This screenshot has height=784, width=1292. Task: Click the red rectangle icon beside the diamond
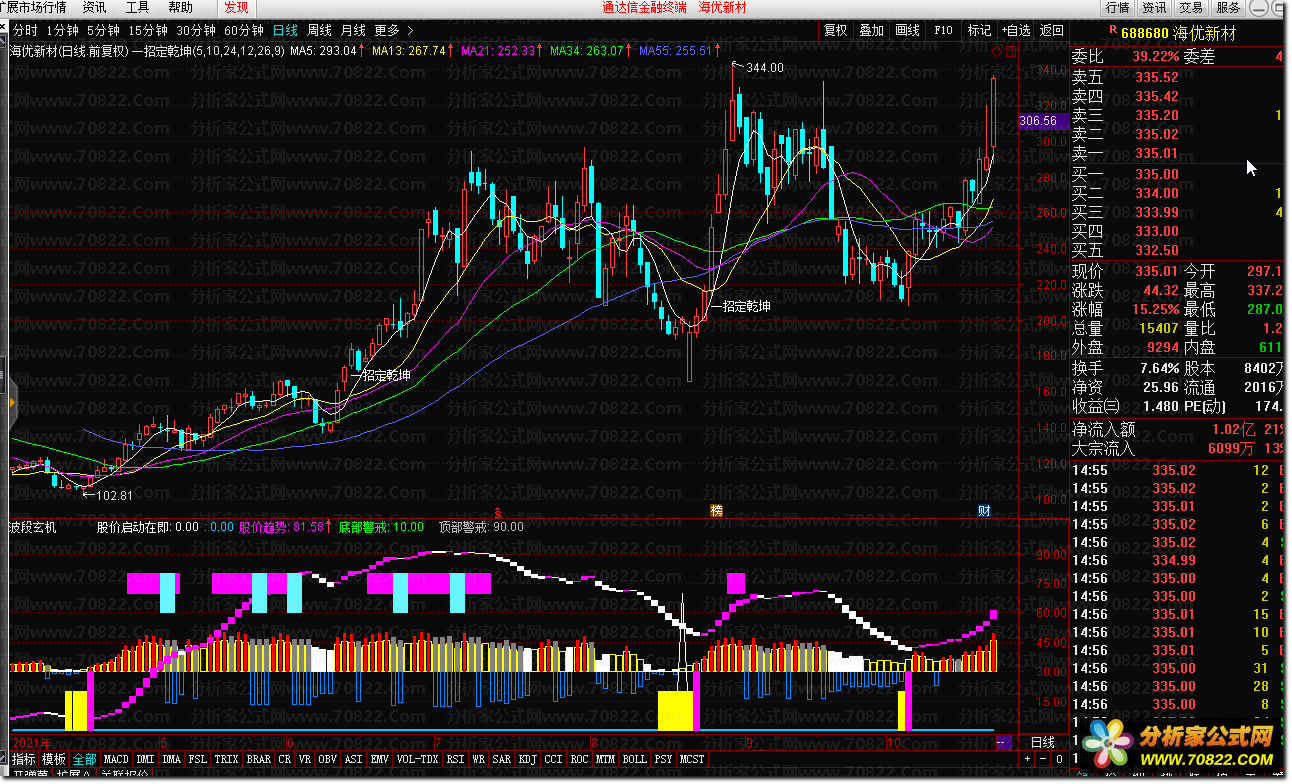(x=1009, y=52)
